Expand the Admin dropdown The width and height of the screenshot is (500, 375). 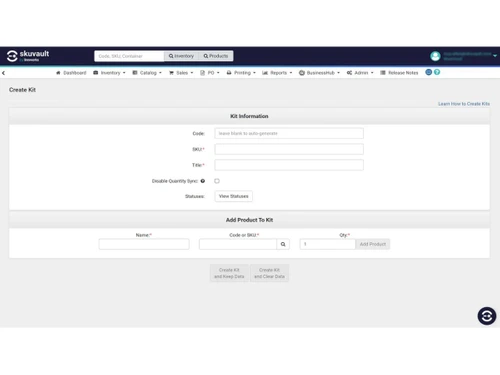[372, 73]
